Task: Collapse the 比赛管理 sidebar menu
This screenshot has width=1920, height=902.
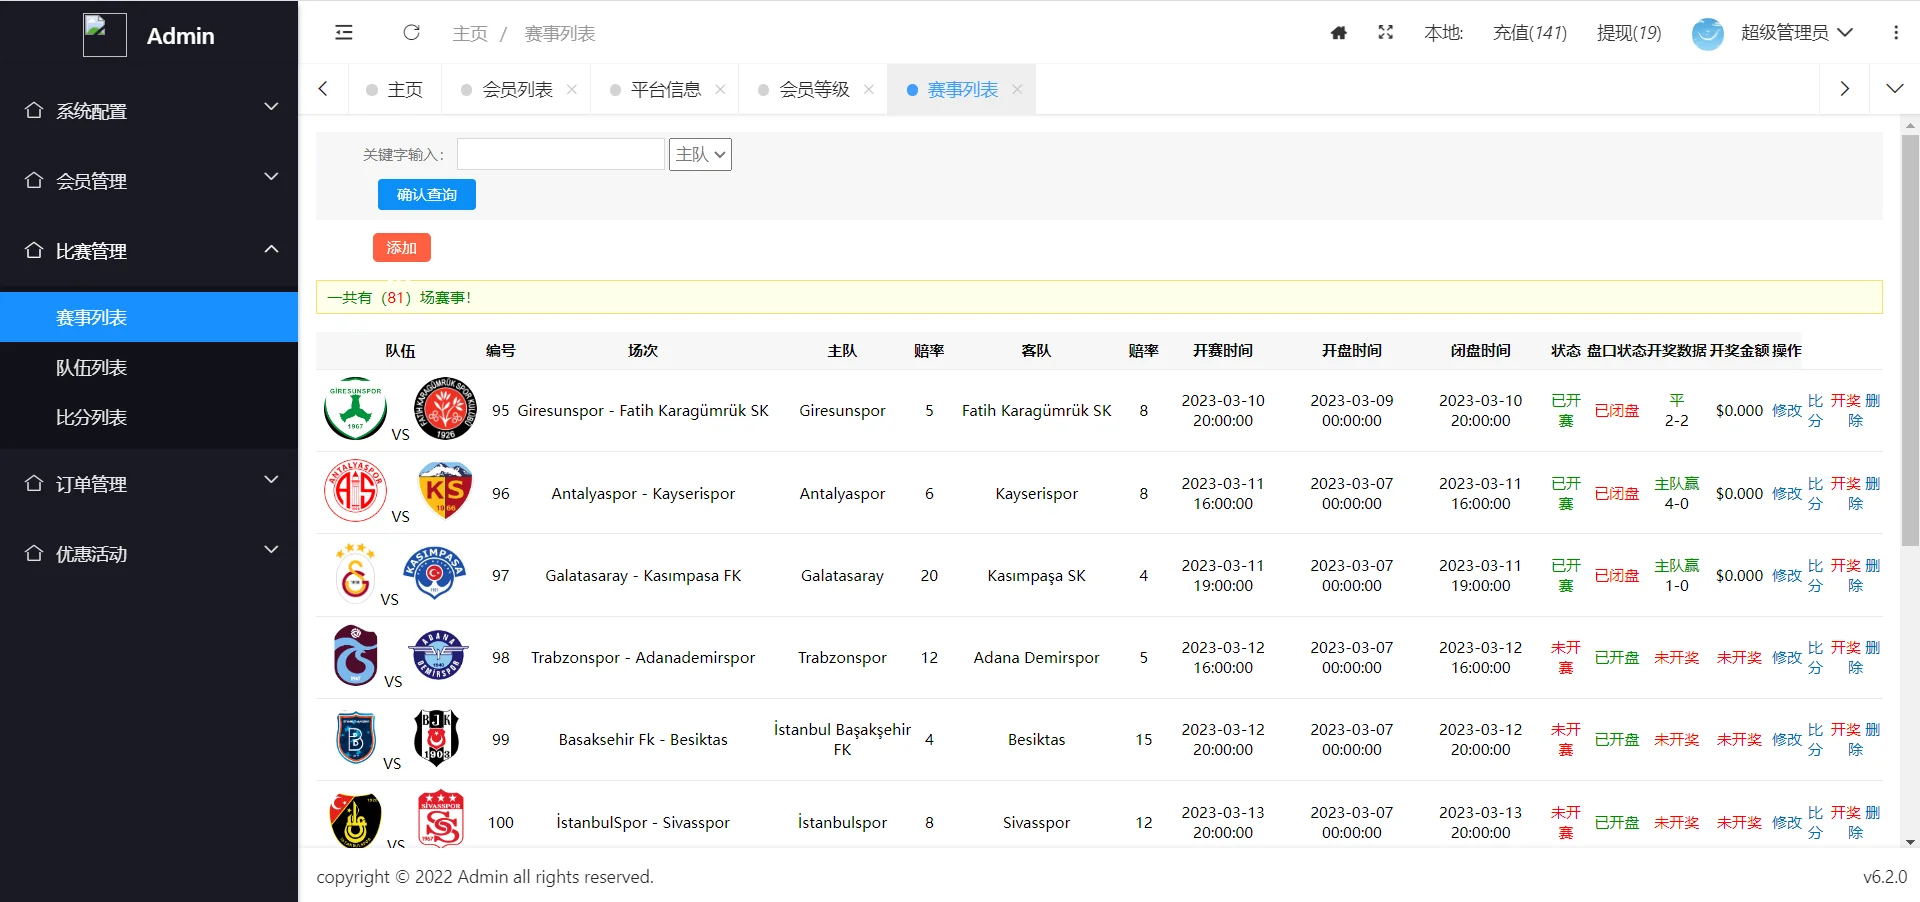Action: click(149, 250)
